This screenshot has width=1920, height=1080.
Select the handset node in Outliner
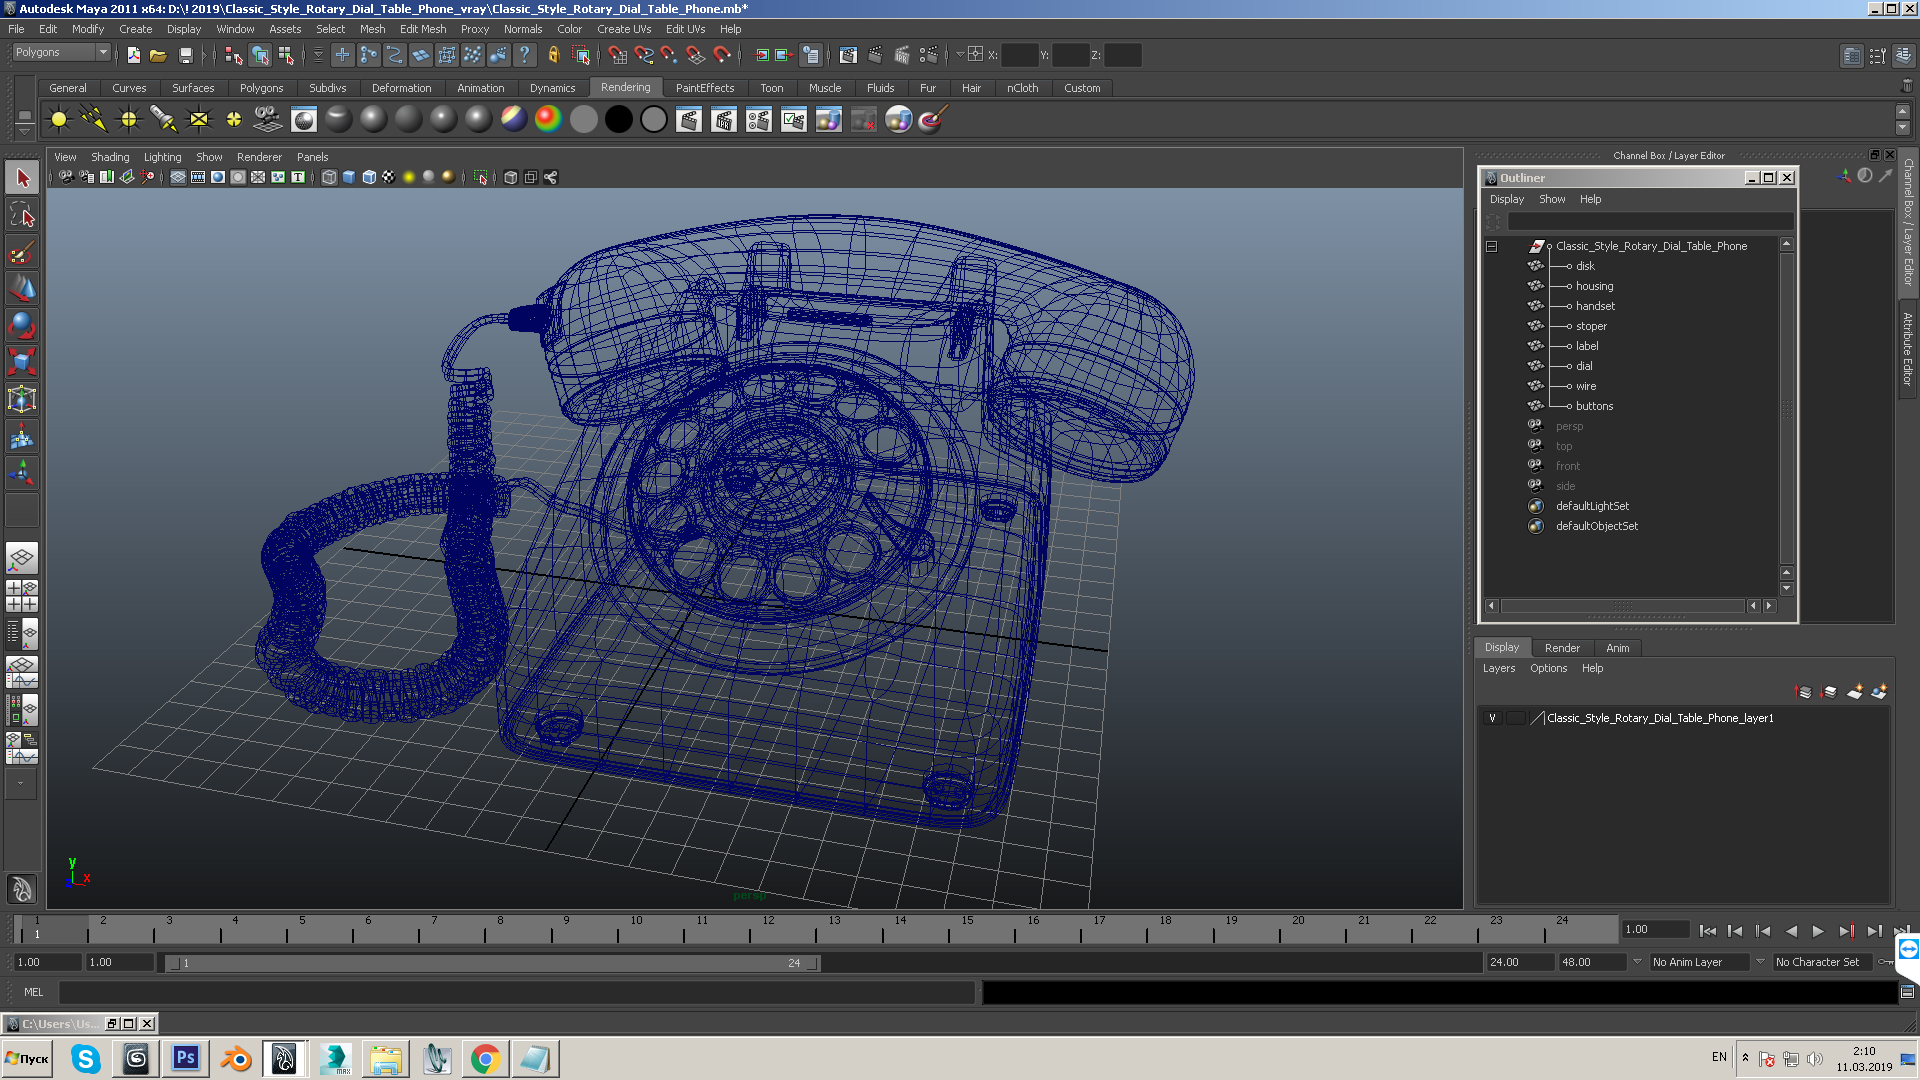tap(1595, 306)
